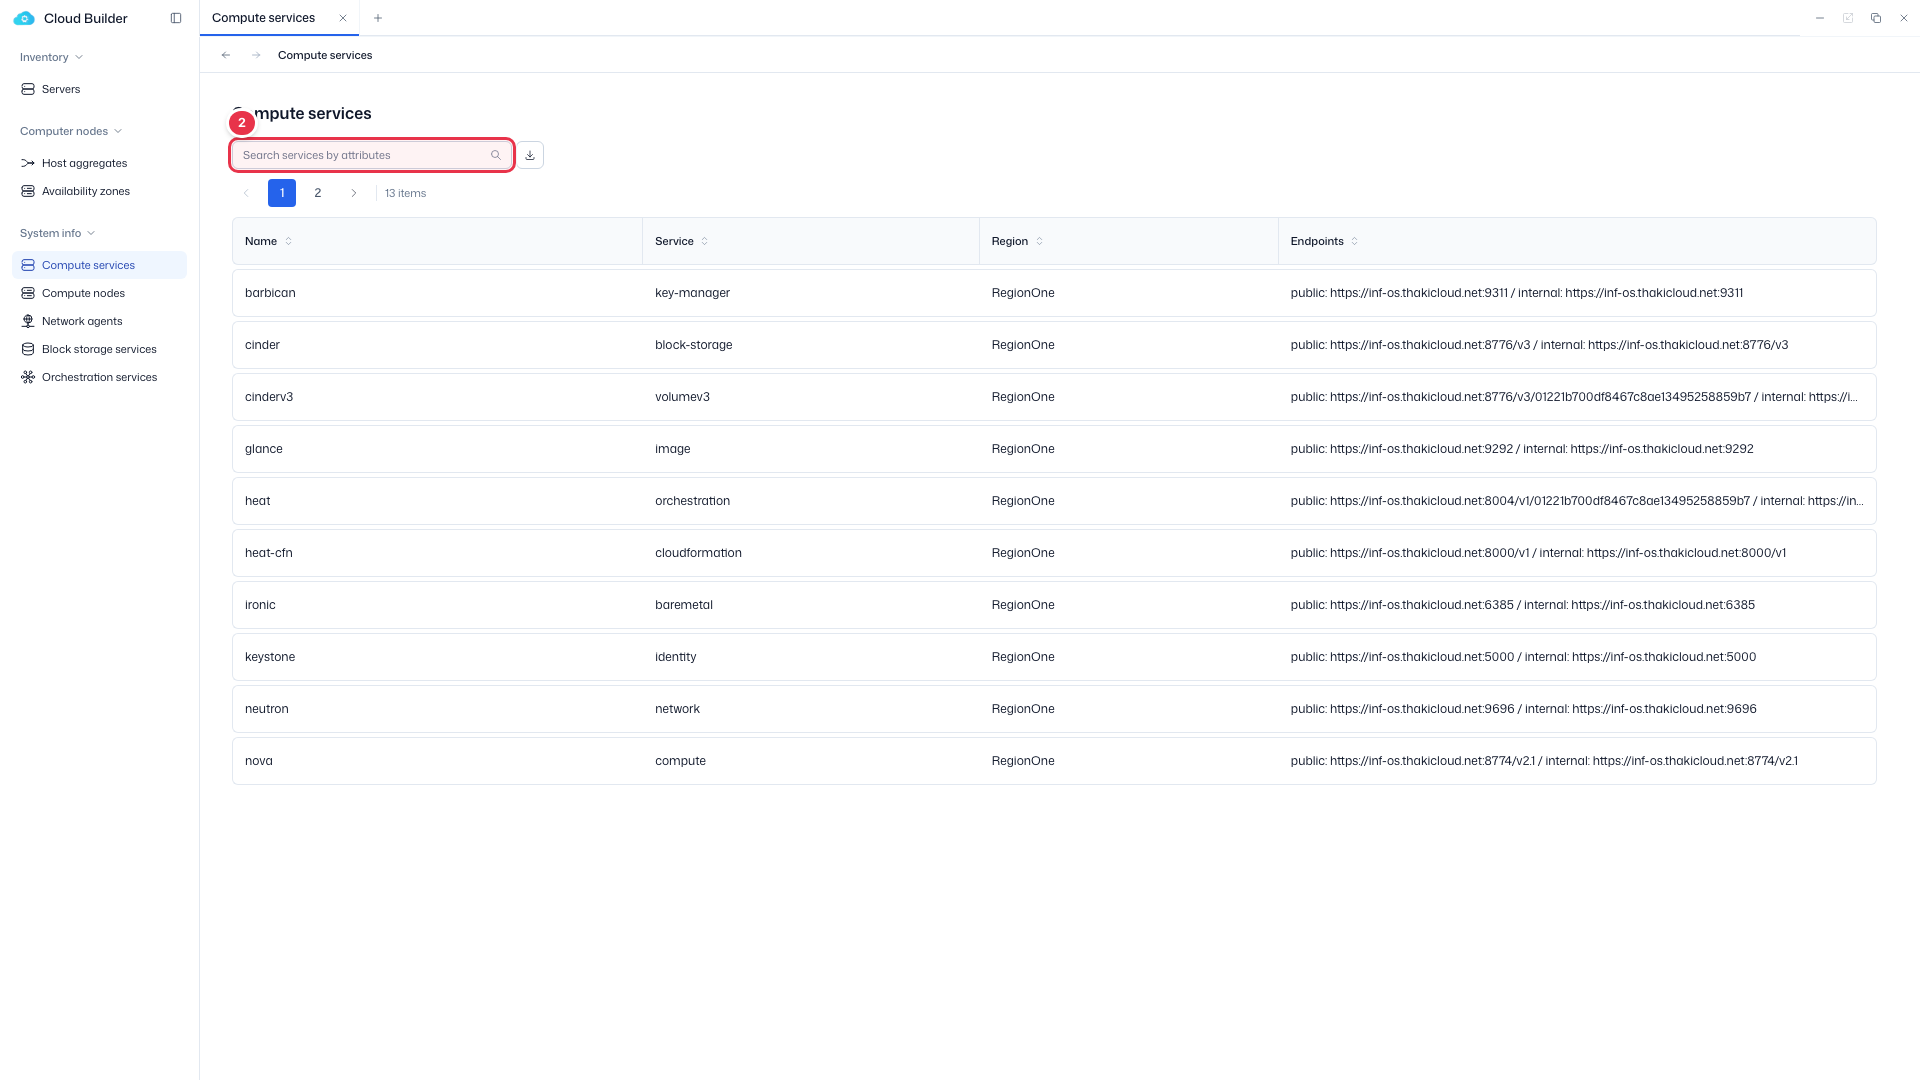Click the search magnifier icon
The width and height of the screenshot is (1920, 1080).
pos(495,155)
